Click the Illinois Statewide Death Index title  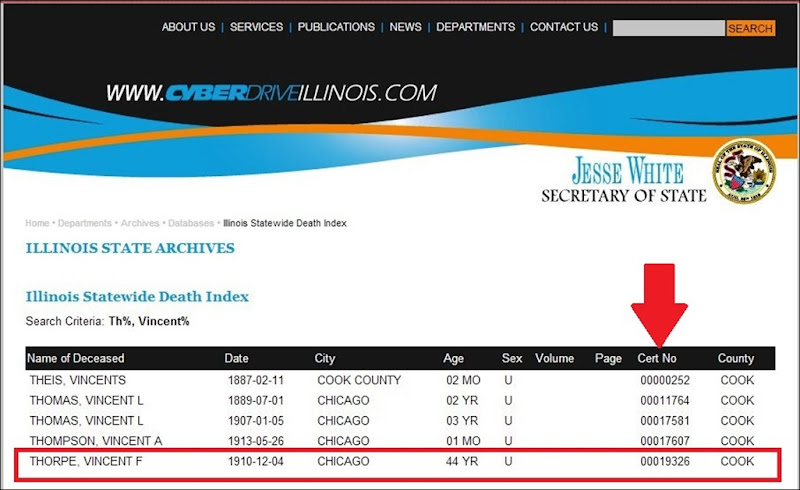[137, 297]
